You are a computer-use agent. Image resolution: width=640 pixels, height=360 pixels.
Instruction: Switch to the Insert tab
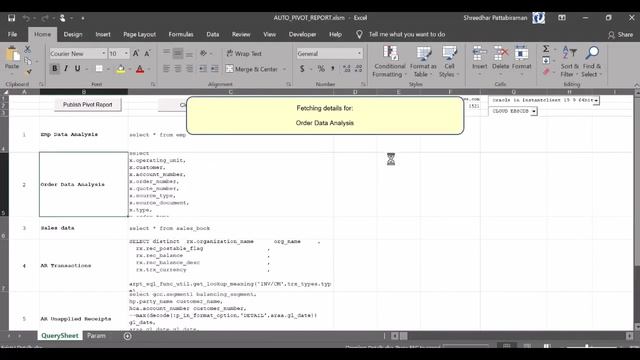103,34
